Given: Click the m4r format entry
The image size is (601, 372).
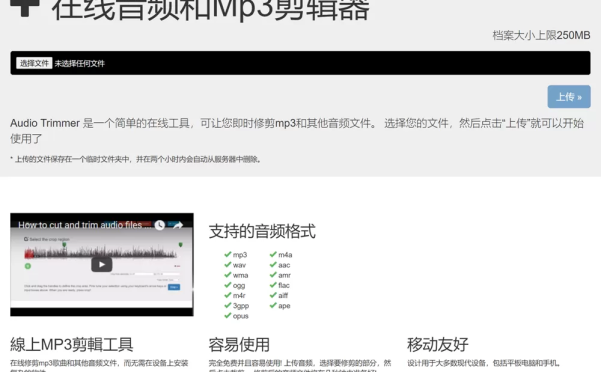Looking at the screenshot, I should tap(239, 295).
